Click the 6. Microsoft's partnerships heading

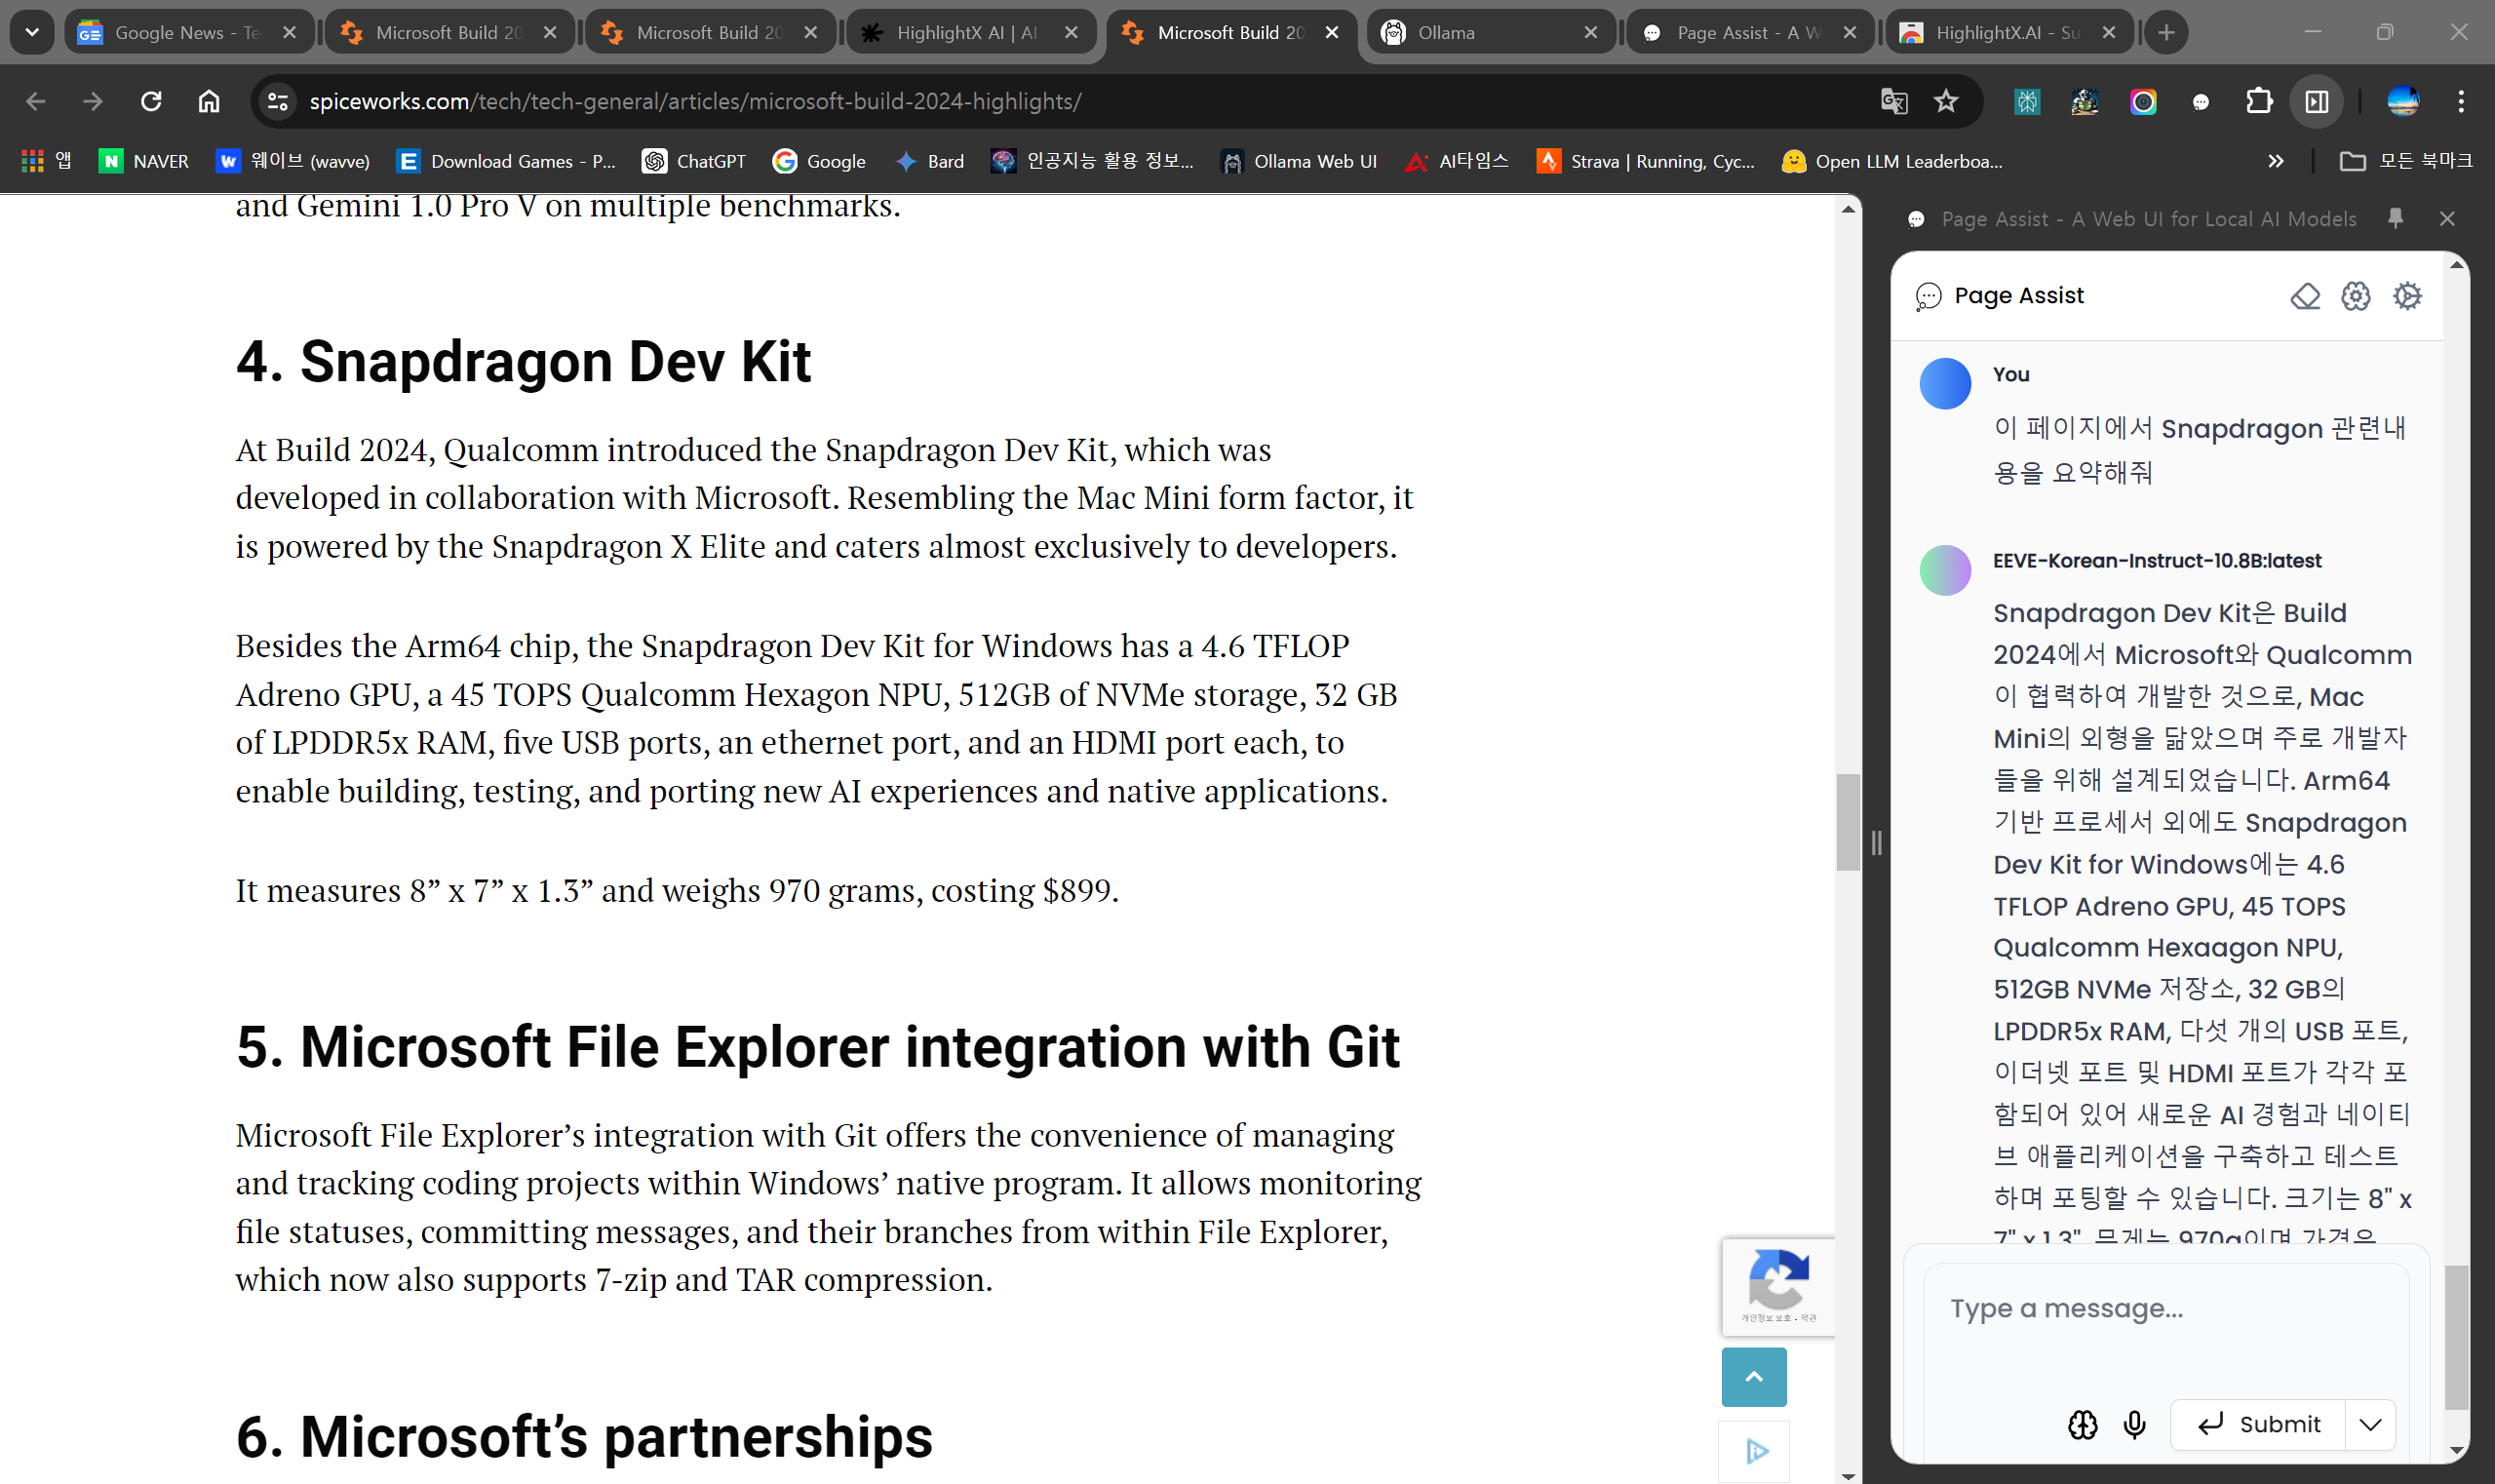point(584,1437)
